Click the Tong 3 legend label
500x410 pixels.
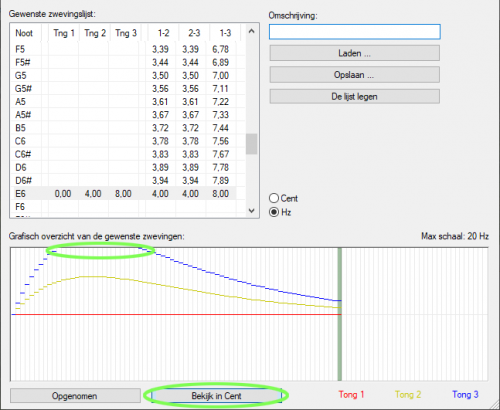pyautogui.click(x=465, y=395)
